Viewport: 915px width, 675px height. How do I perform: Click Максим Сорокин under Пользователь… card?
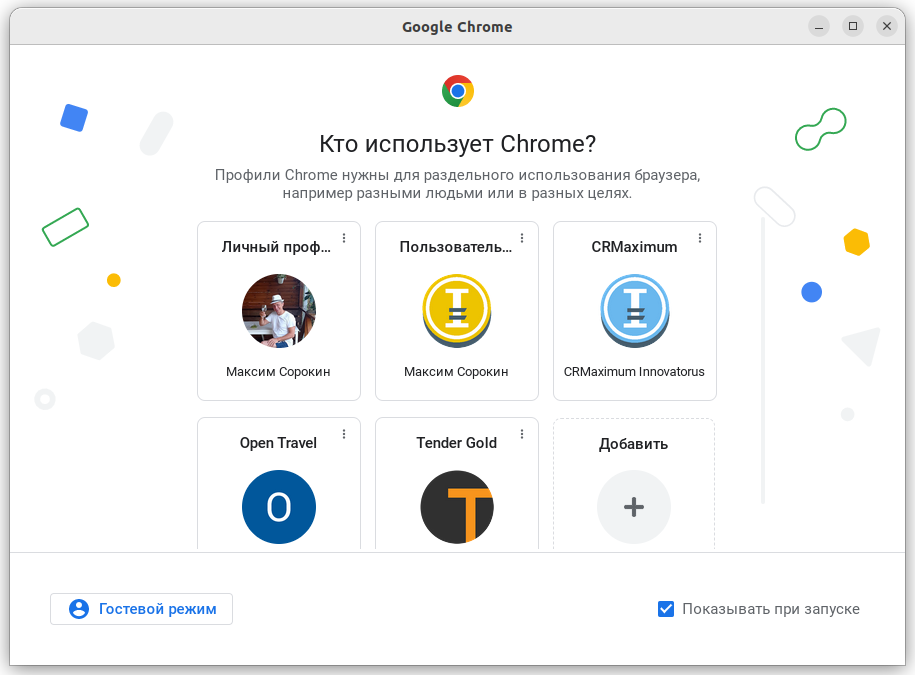pos(456,372)
